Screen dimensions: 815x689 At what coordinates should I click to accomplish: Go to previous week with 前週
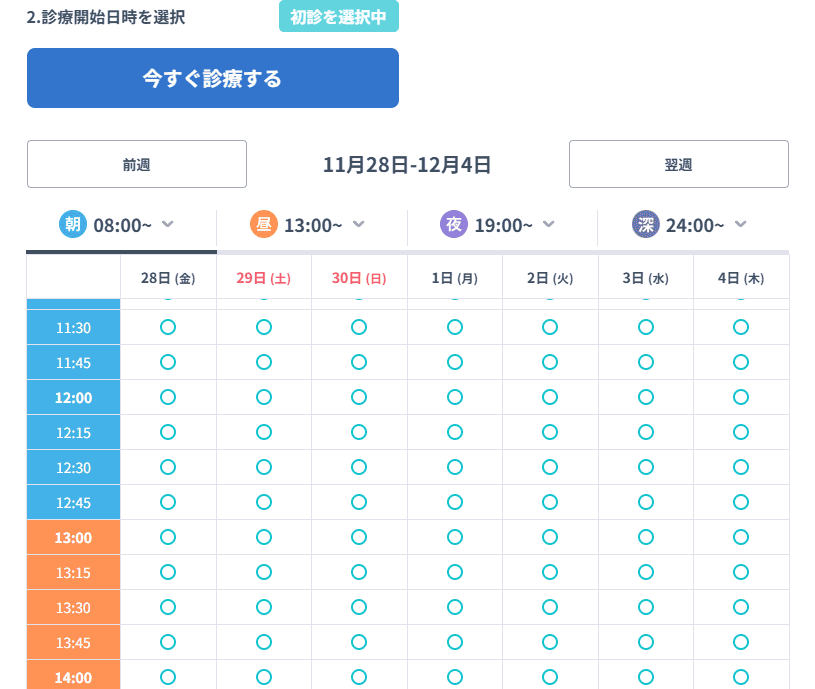pyautogui.click(x=137, y=165)
